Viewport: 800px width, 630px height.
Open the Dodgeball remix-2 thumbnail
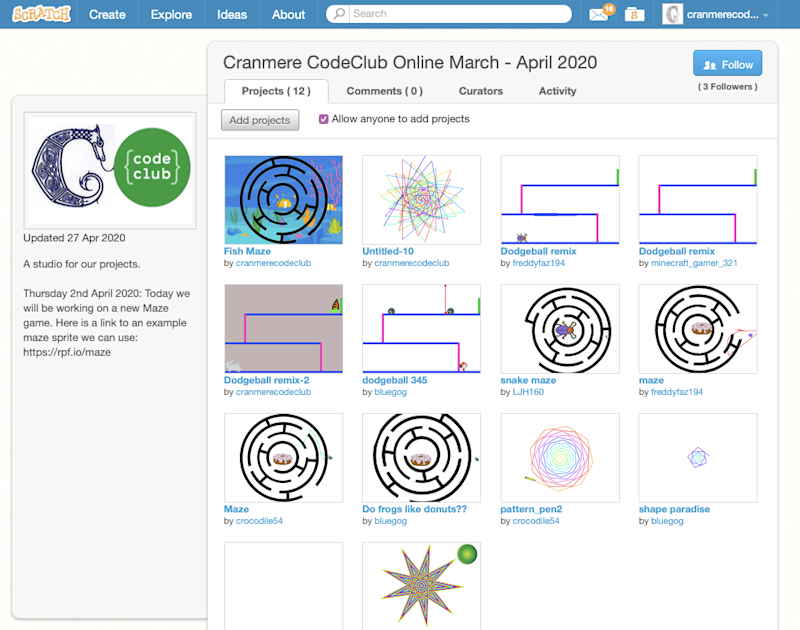pos(284,329)
